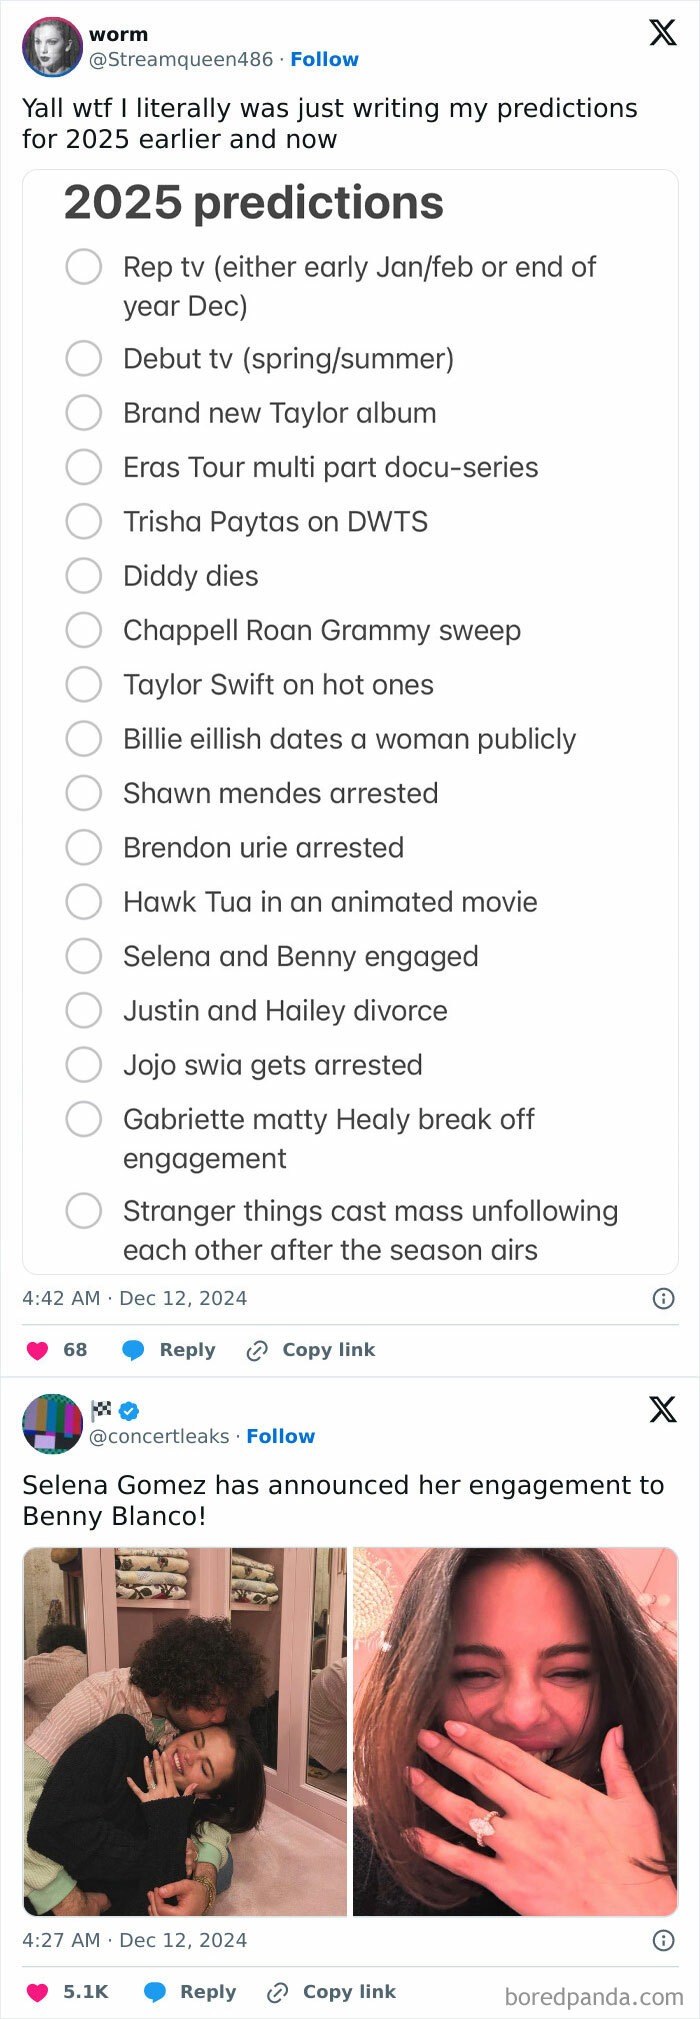Click the Copy link chain icon on worm's tweet
Image resolution: width=700 pixels, height=2019 pixels.
pyautogui.click(x=256, y=1349)
